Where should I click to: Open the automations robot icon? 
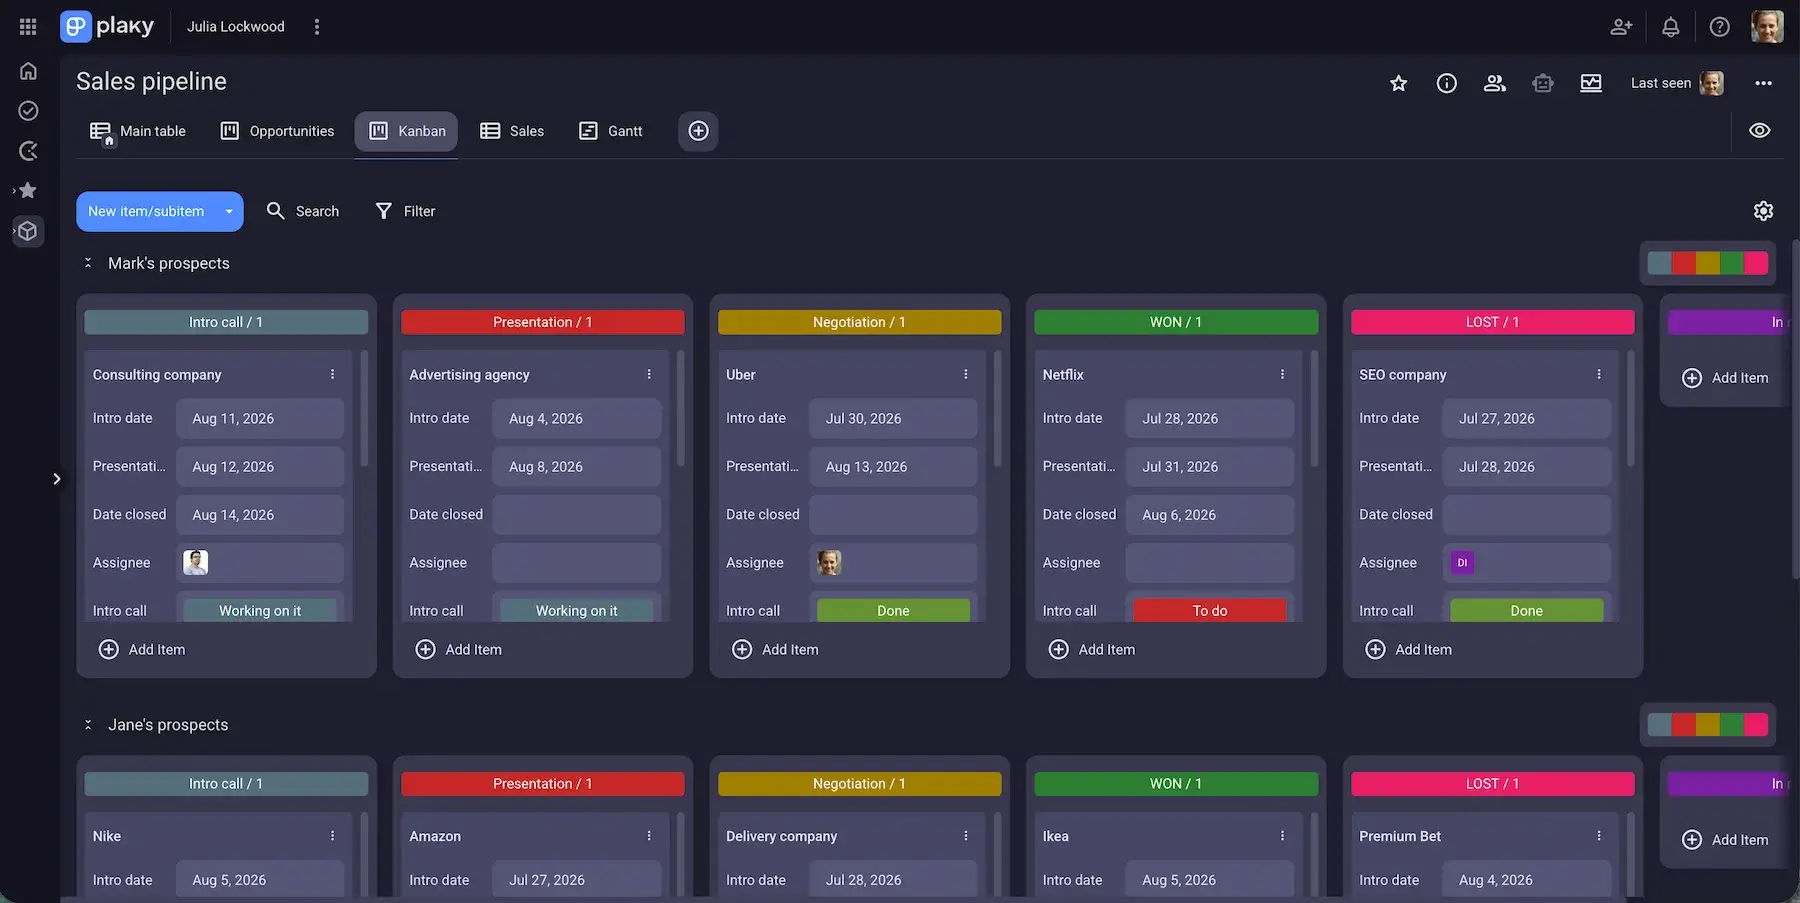tap(1542, 83)
